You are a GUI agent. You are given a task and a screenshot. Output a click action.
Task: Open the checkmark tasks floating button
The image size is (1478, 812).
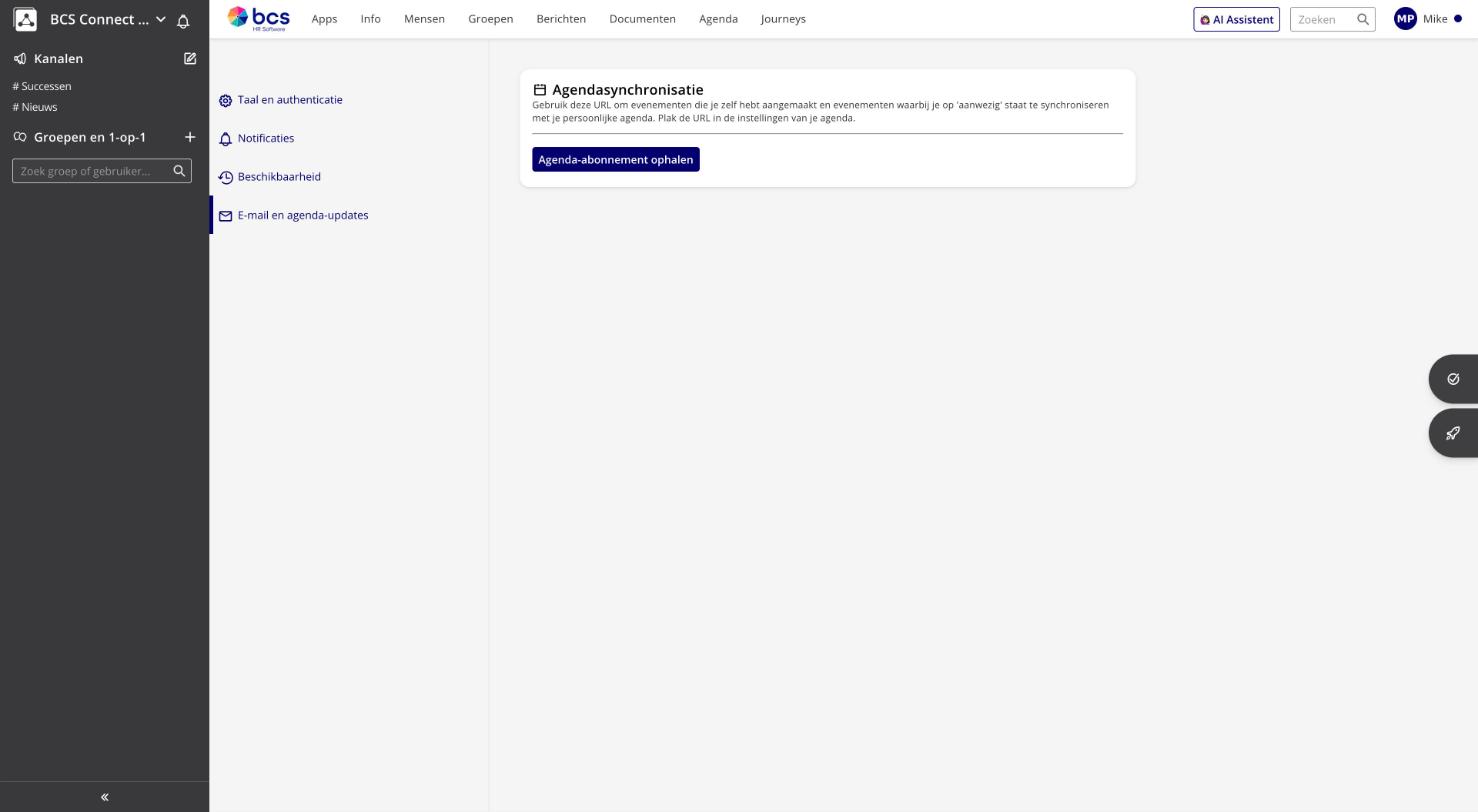click(1453, 379)
